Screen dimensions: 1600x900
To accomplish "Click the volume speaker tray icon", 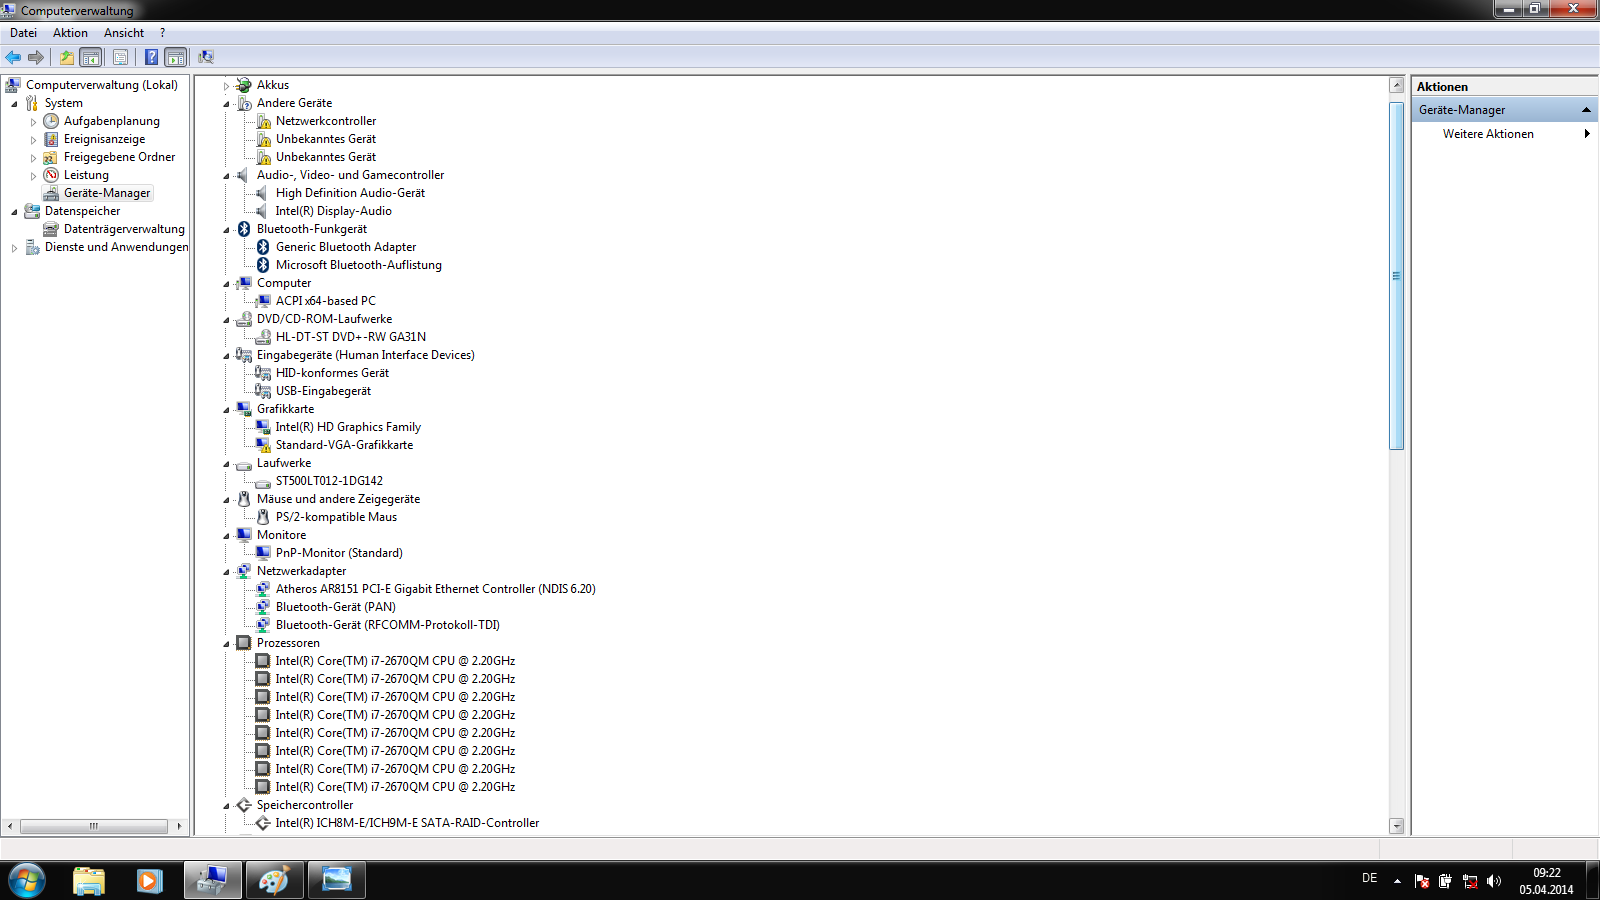I will coord(1494,881).
